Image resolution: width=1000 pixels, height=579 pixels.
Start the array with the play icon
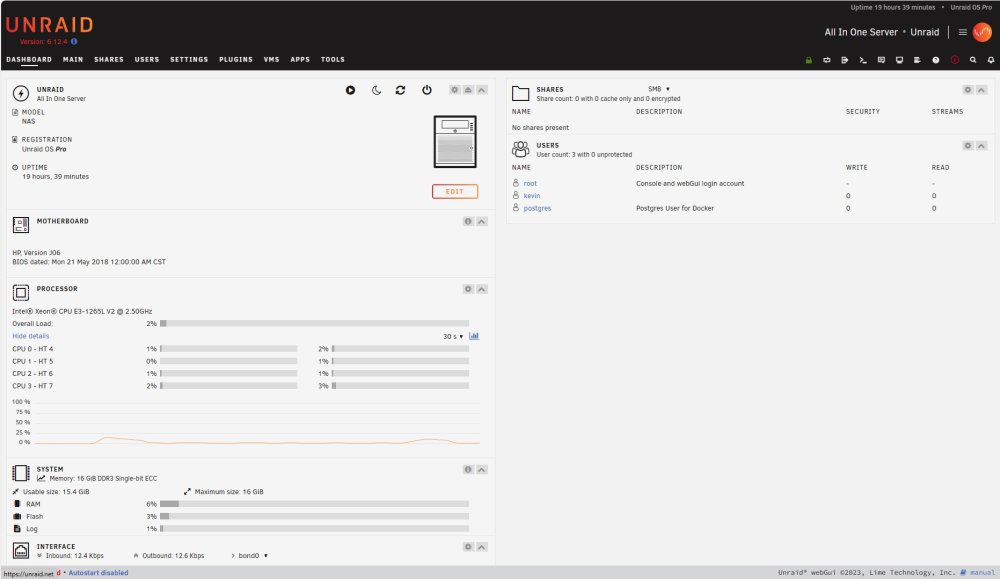[x=350, y=90]
